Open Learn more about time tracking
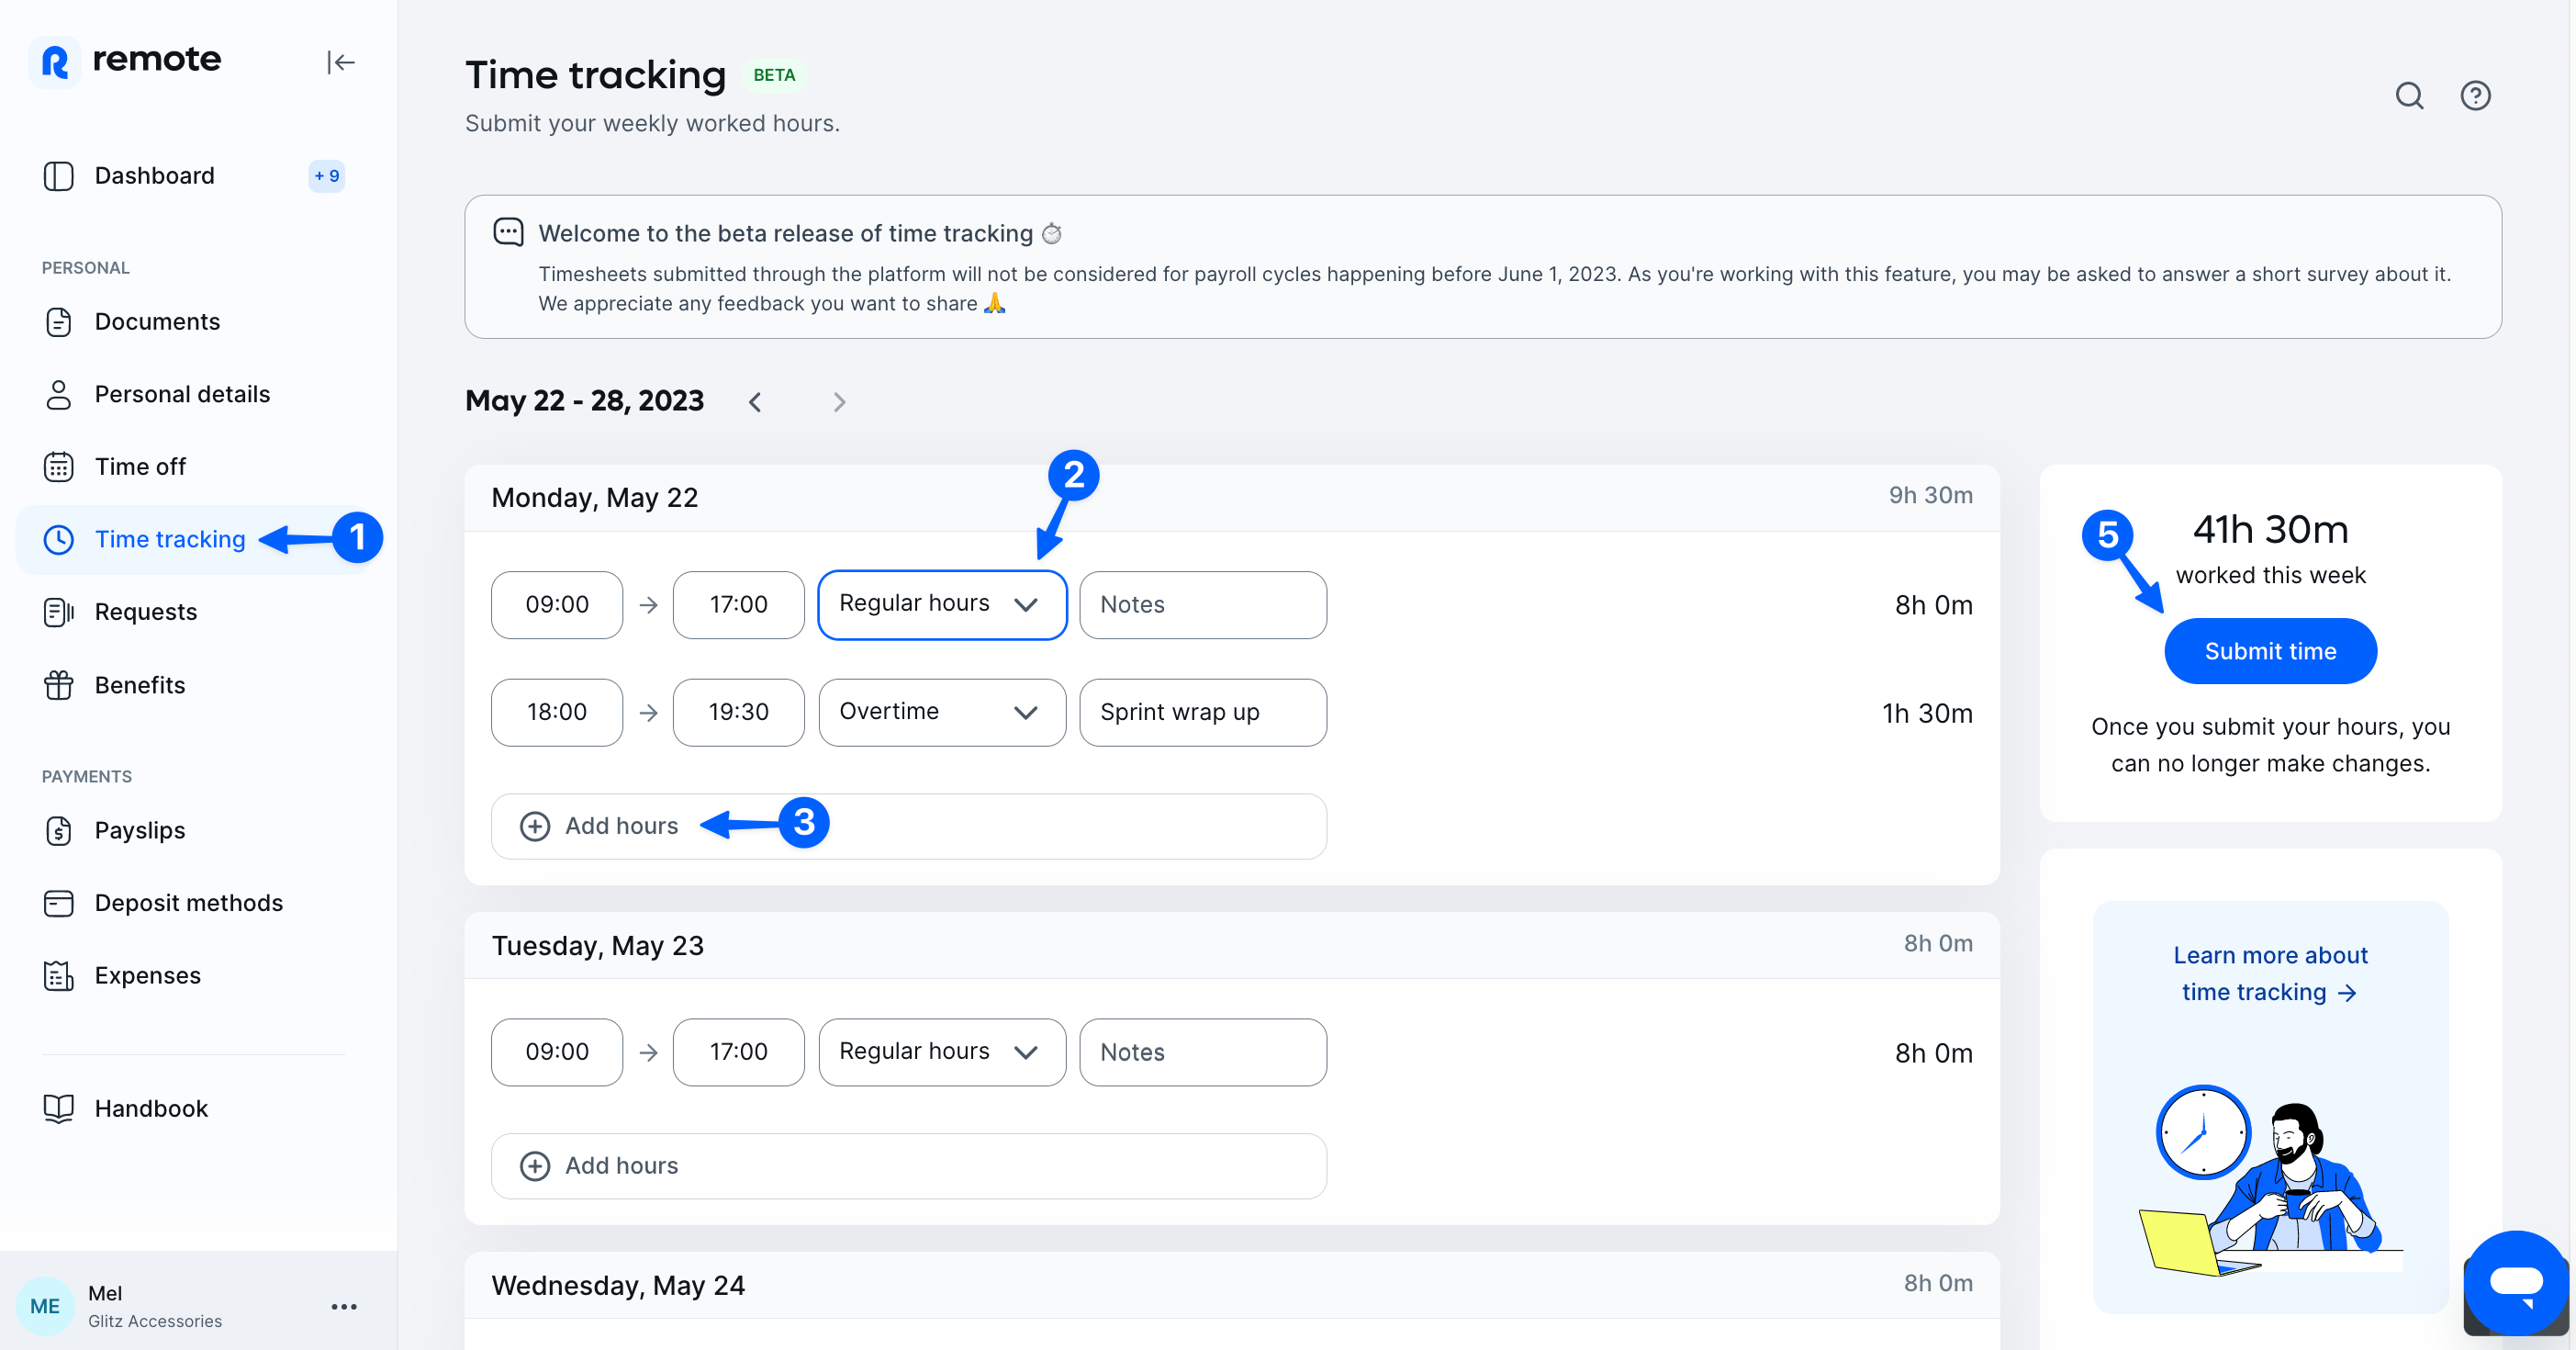The image size is (2576, 1350). coord(2270,973)
